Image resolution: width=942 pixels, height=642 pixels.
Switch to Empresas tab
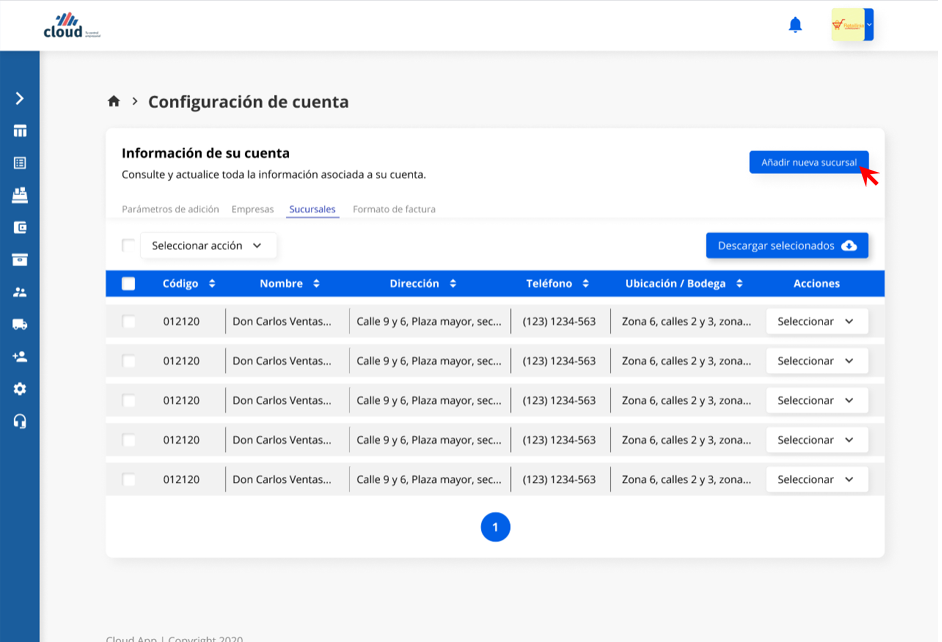pos(252,209)
